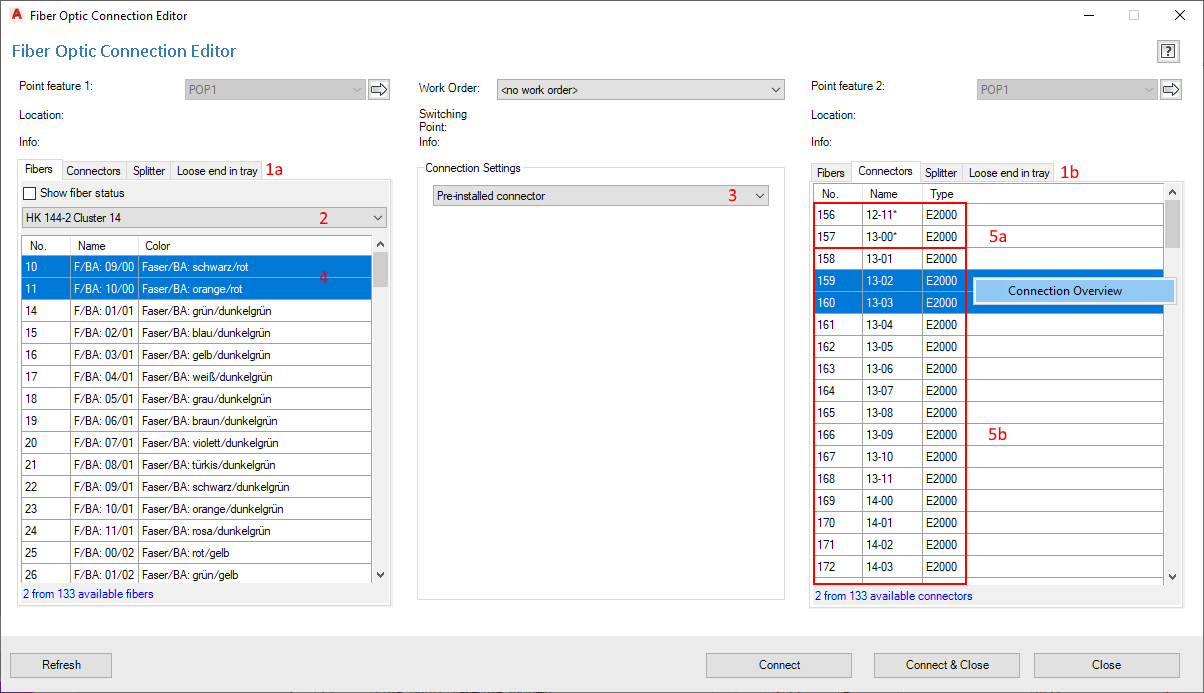Select fiber row 14 grün/dunkelgrün
1204x693 pixels.
[x=197, y=310]
